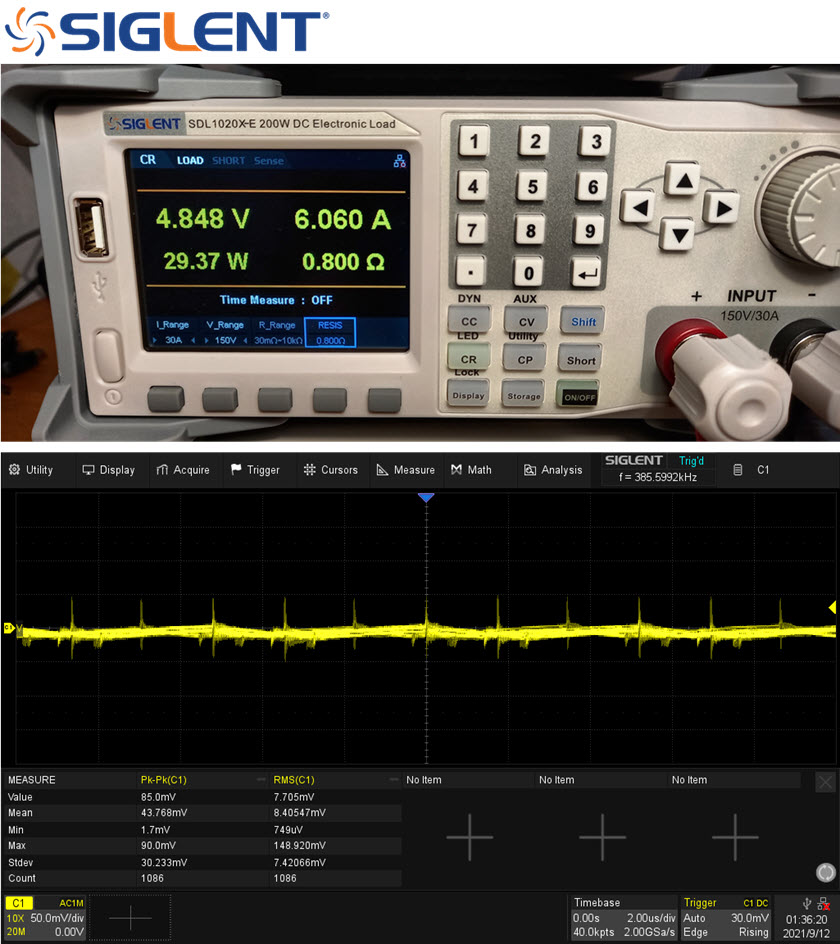
Task: Open the Math menu
Action: [x=471, y=470]
